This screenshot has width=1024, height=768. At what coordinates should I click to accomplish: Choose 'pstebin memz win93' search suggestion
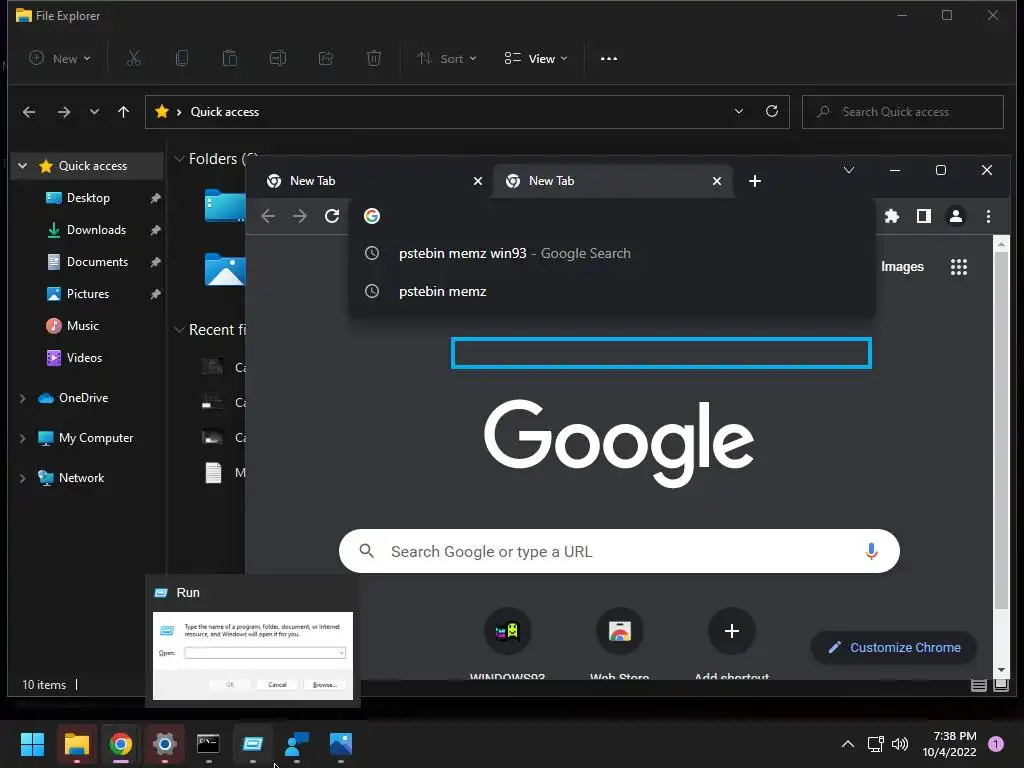click(x=612, y=253)
